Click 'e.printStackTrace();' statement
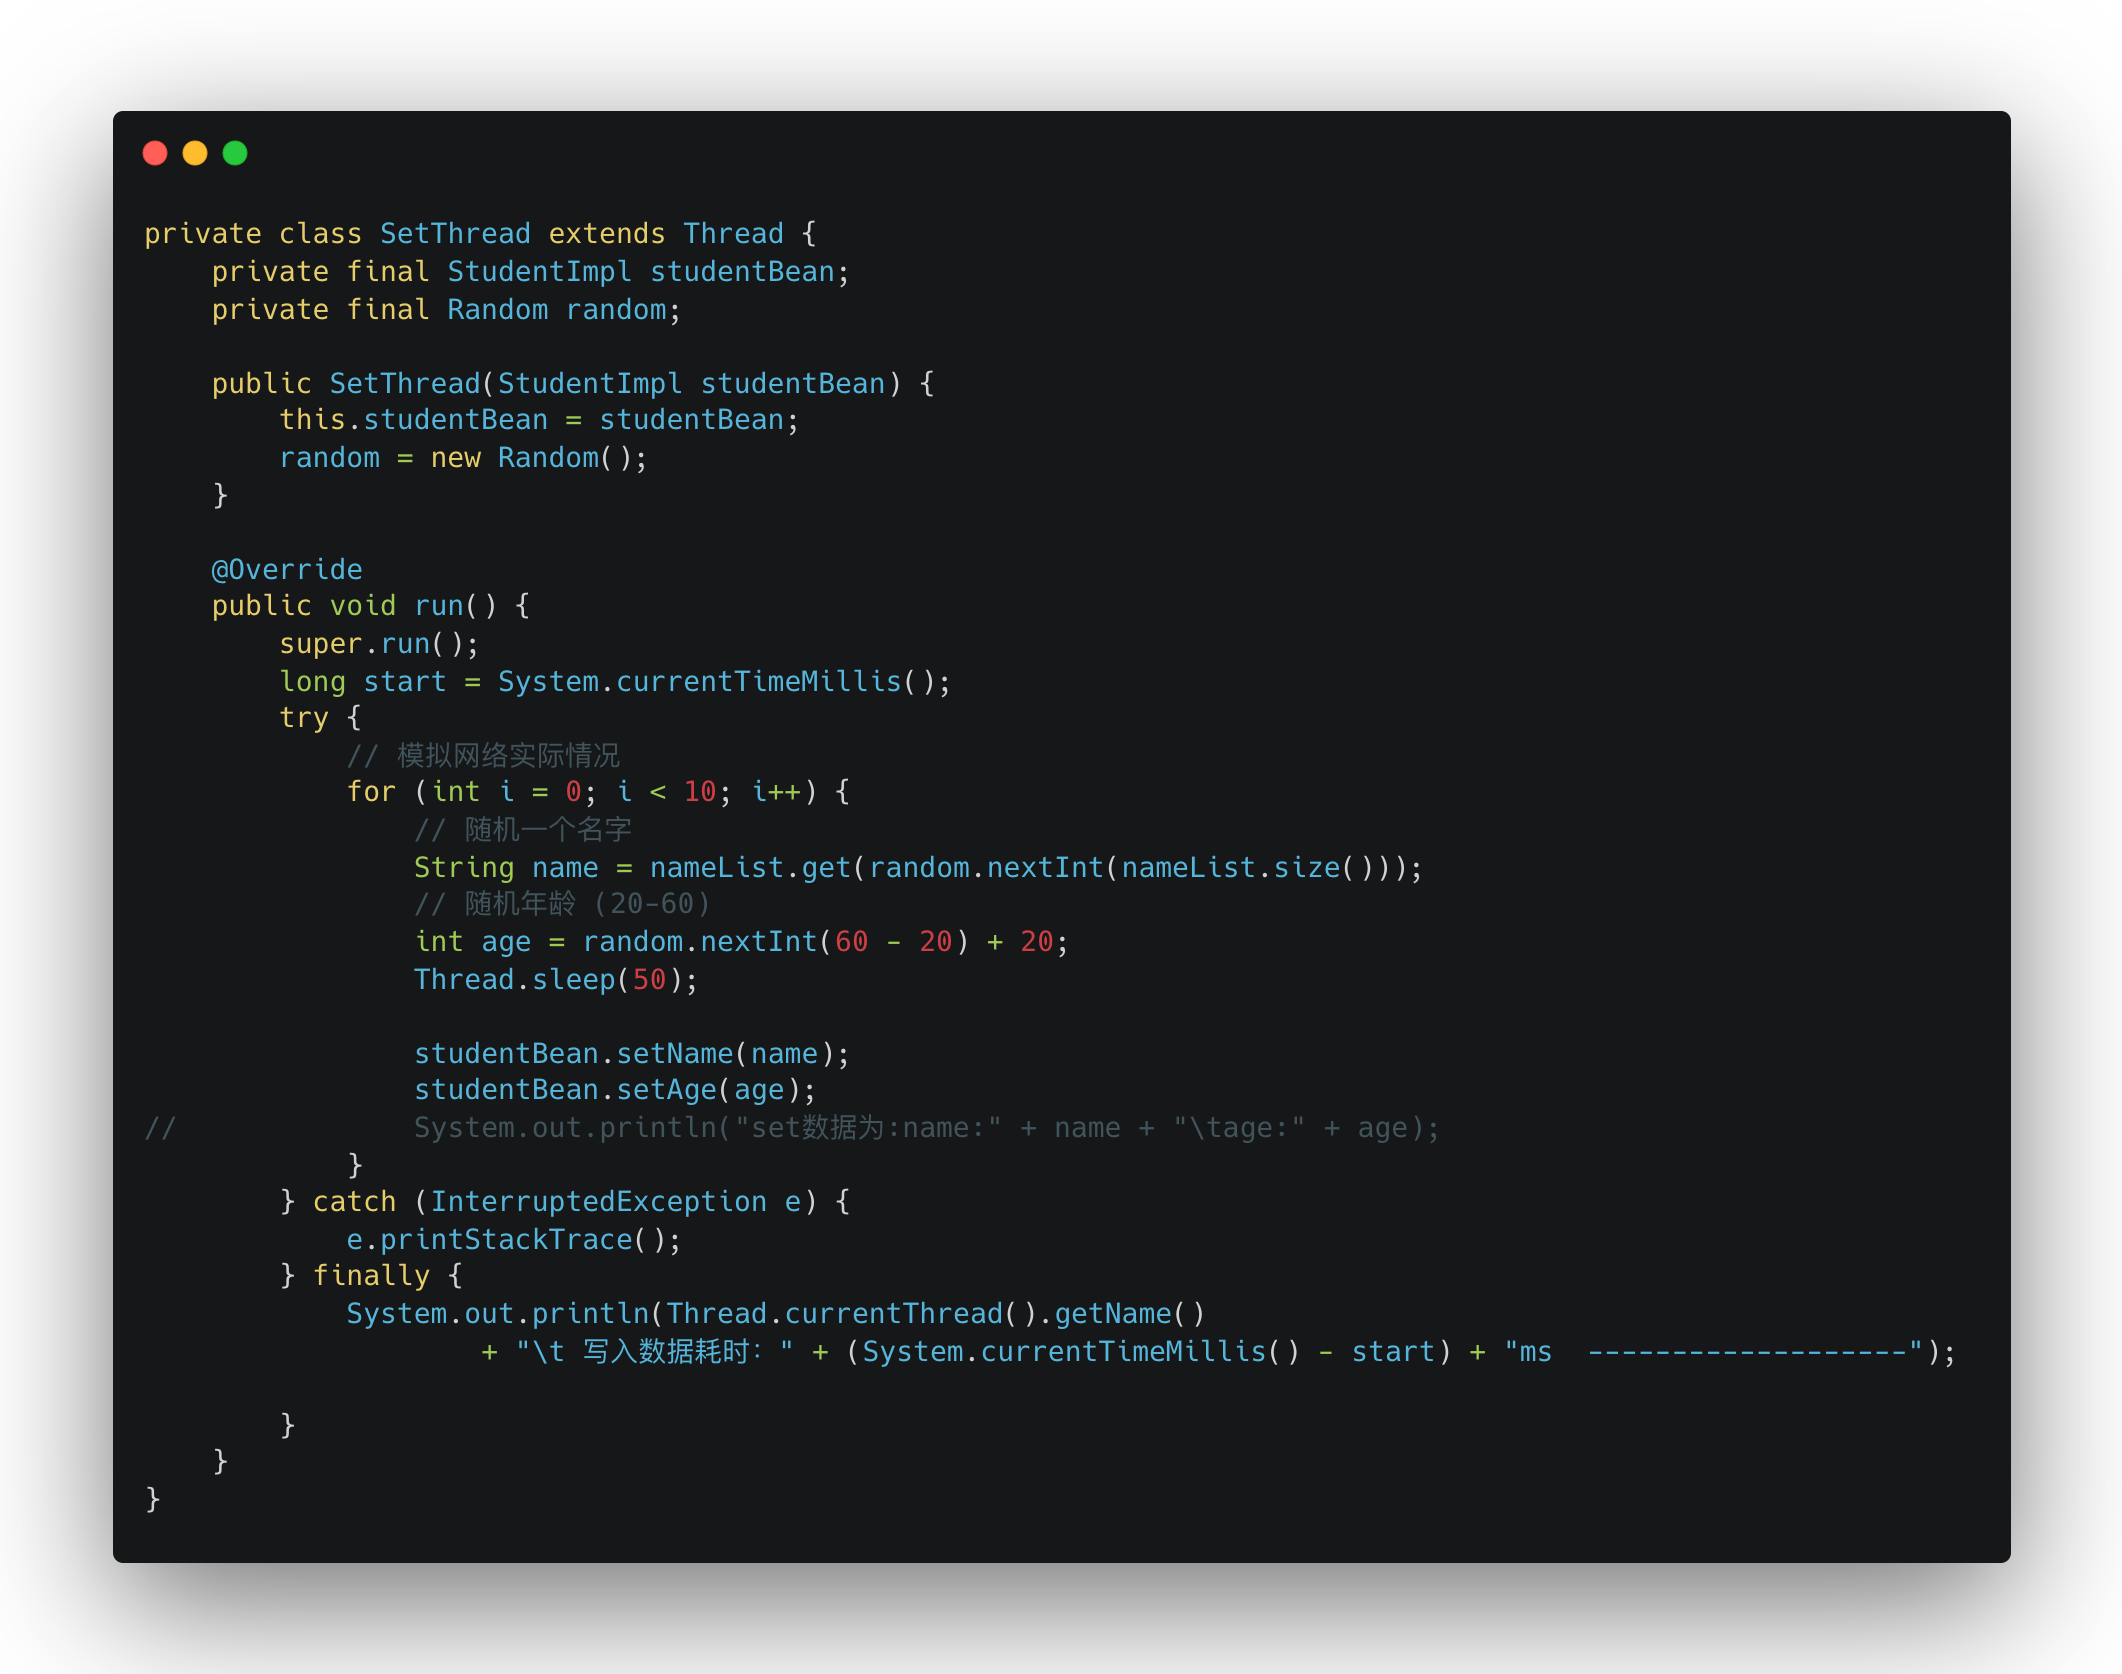 pos(514,1240)
